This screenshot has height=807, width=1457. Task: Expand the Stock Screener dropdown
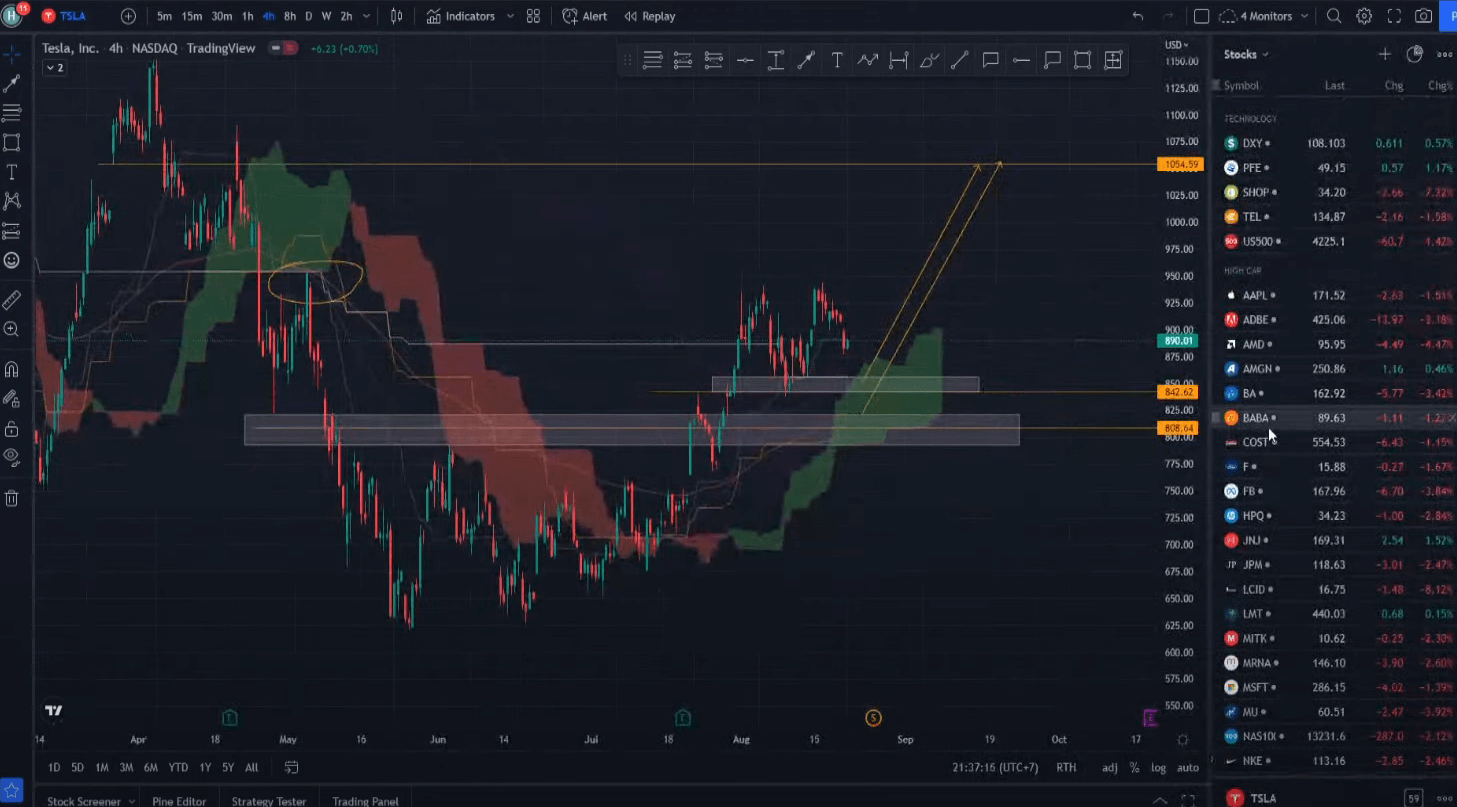click(x=131, y=801)
